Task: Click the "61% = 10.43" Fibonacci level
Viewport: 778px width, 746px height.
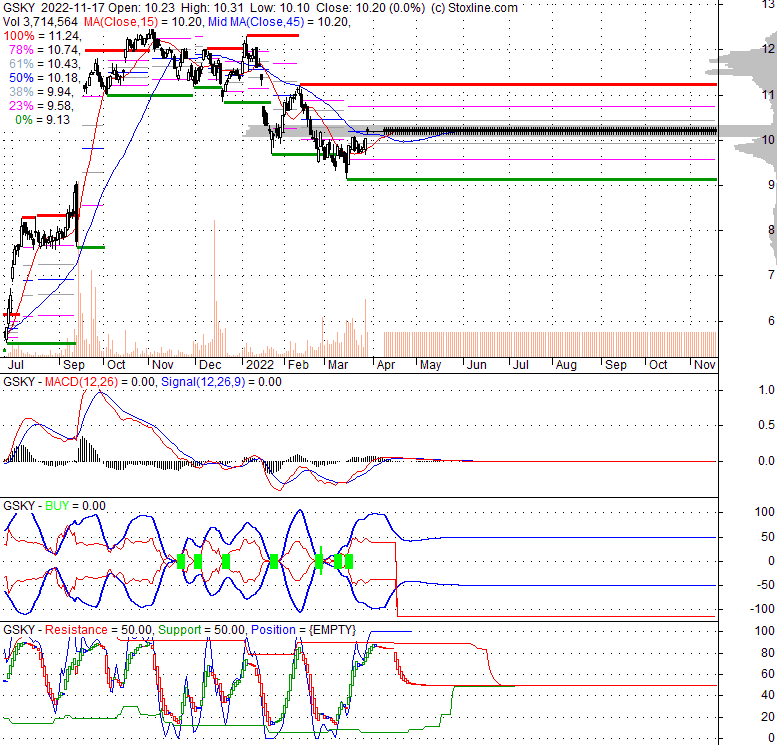Action: (44, 63)
